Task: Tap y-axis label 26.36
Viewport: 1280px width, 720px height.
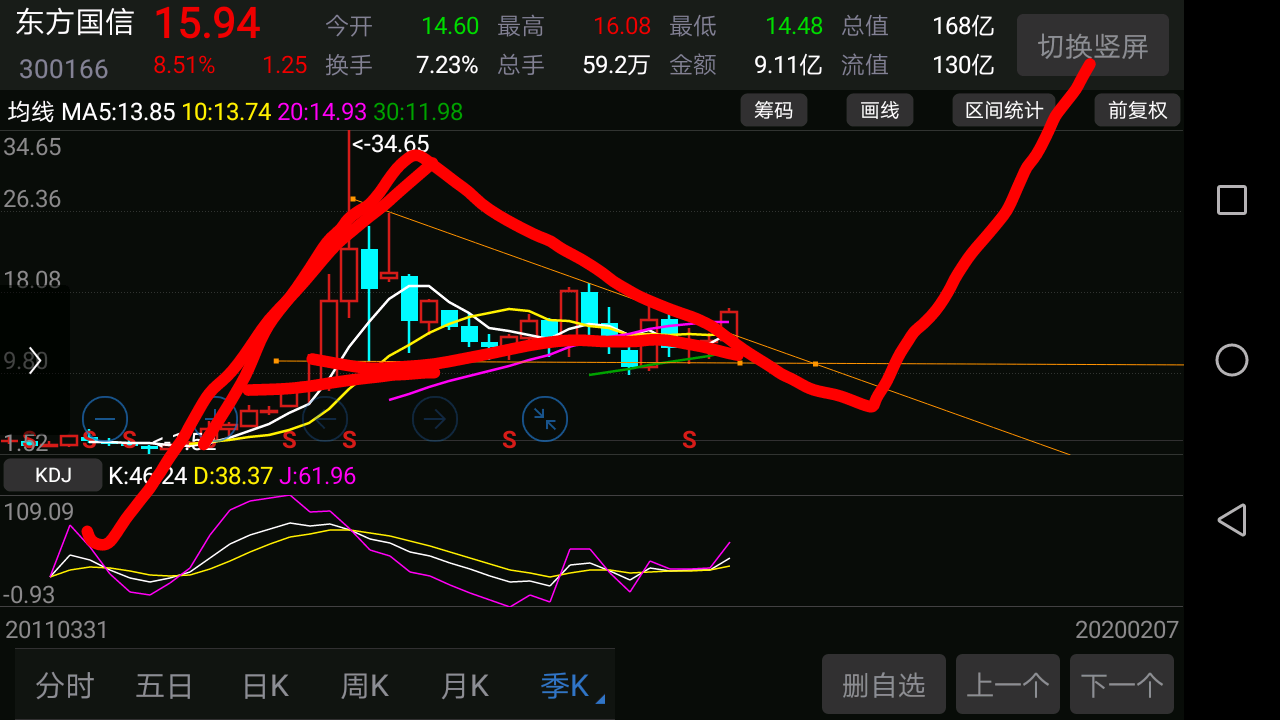Action: coord(32,199)
